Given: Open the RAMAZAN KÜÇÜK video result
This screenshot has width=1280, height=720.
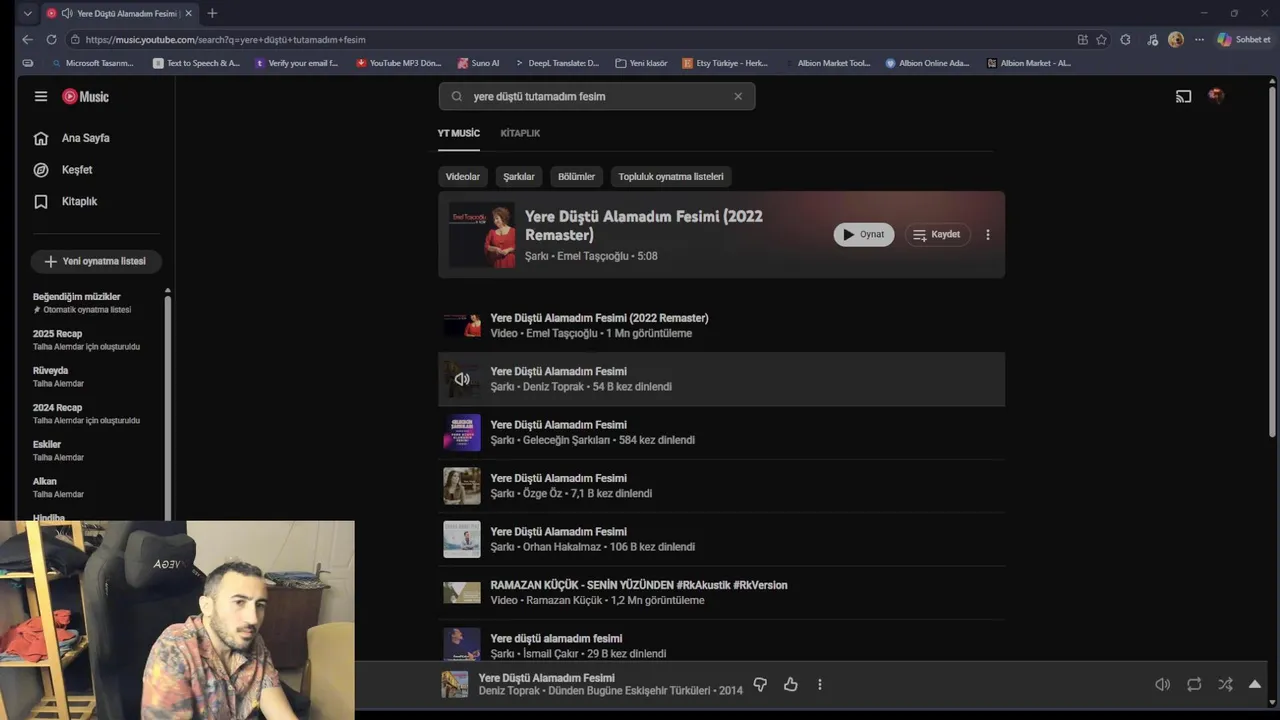Looking at the screenshot, I should coord(721,592).
